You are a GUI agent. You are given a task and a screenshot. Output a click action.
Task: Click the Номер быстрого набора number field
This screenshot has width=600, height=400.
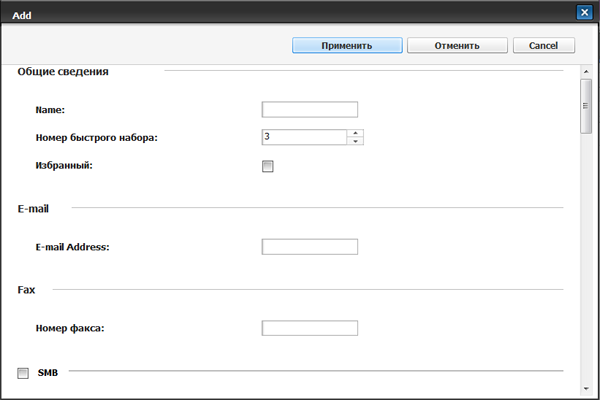[x=304, y=137]
